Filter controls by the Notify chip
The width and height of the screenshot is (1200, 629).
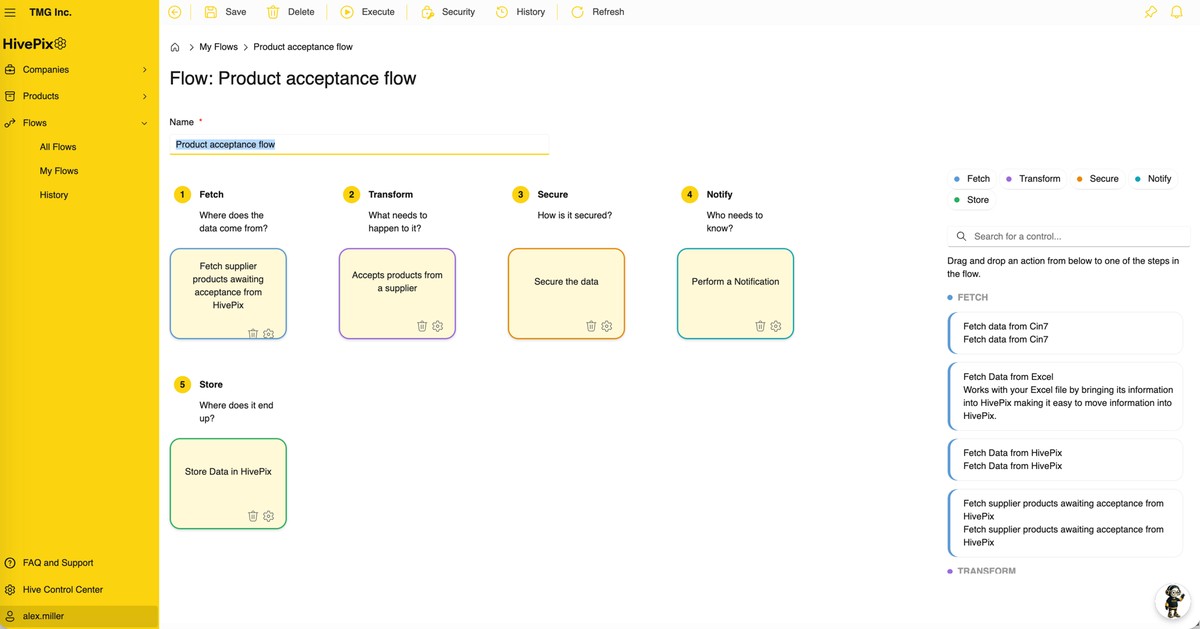[1152, 179]
